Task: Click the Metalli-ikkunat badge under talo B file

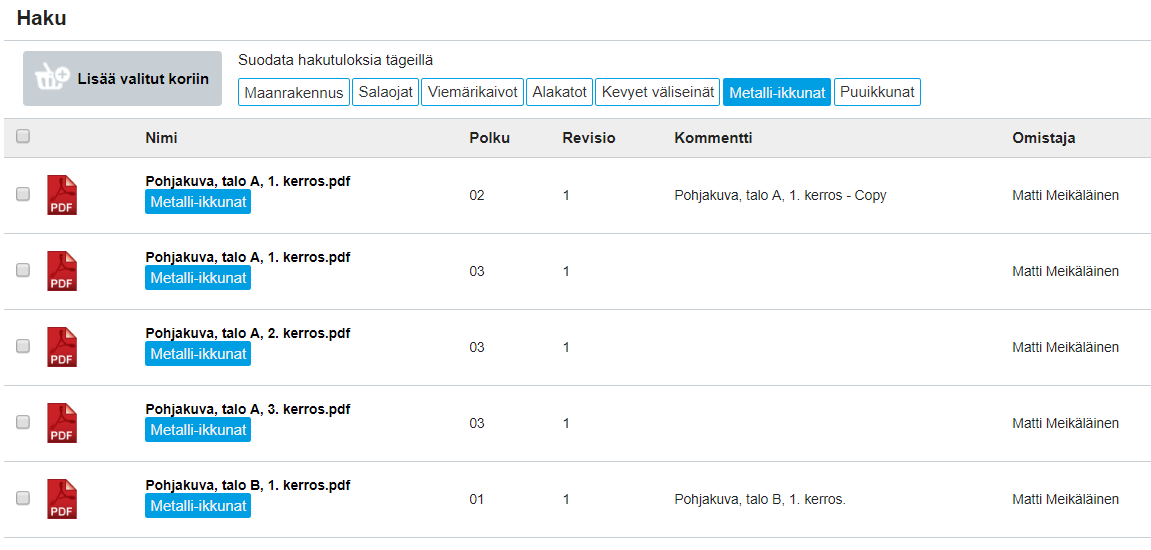Action: (x=198, y=506)
